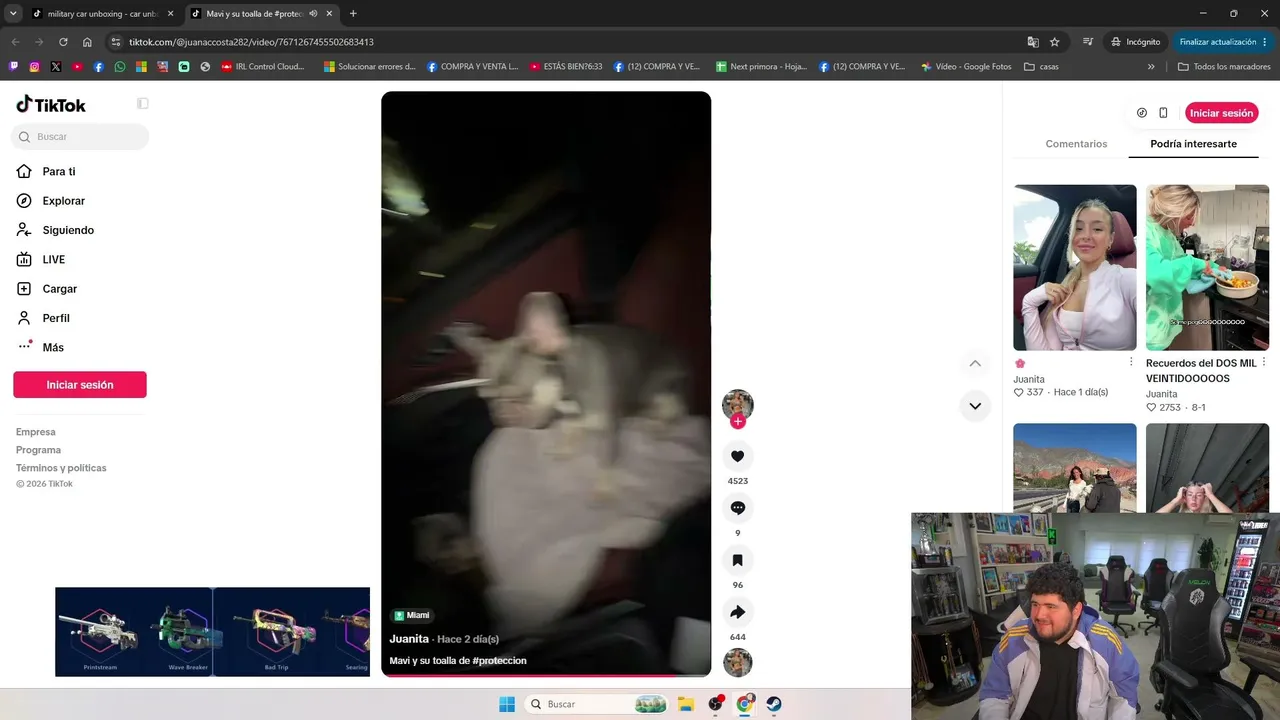This screenshot has height=720, width=1280.
Task: Open the Recuerdos del DOS MIL video thumbnail
Action: [1207, 267]
